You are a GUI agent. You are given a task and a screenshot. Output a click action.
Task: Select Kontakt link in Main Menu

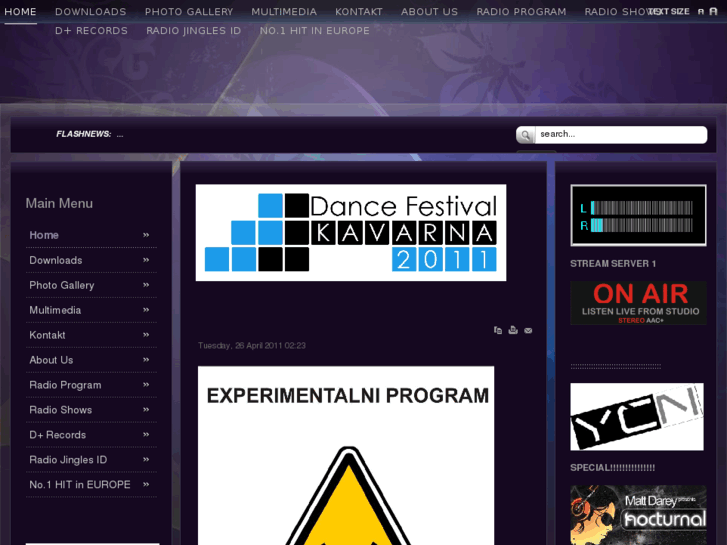pos(47,335)
